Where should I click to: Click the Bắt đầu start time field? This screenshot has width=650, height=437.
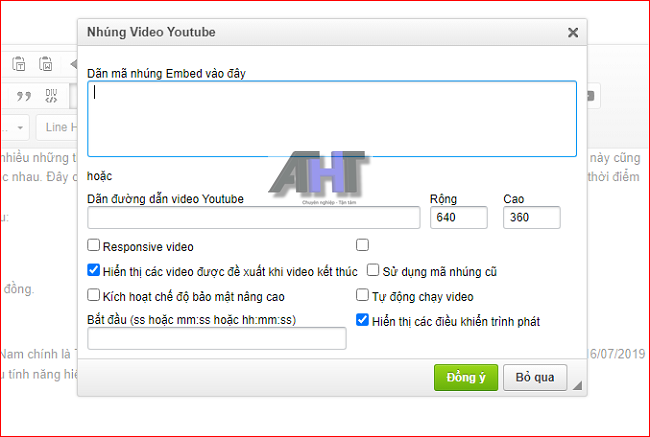click(217, 338)
